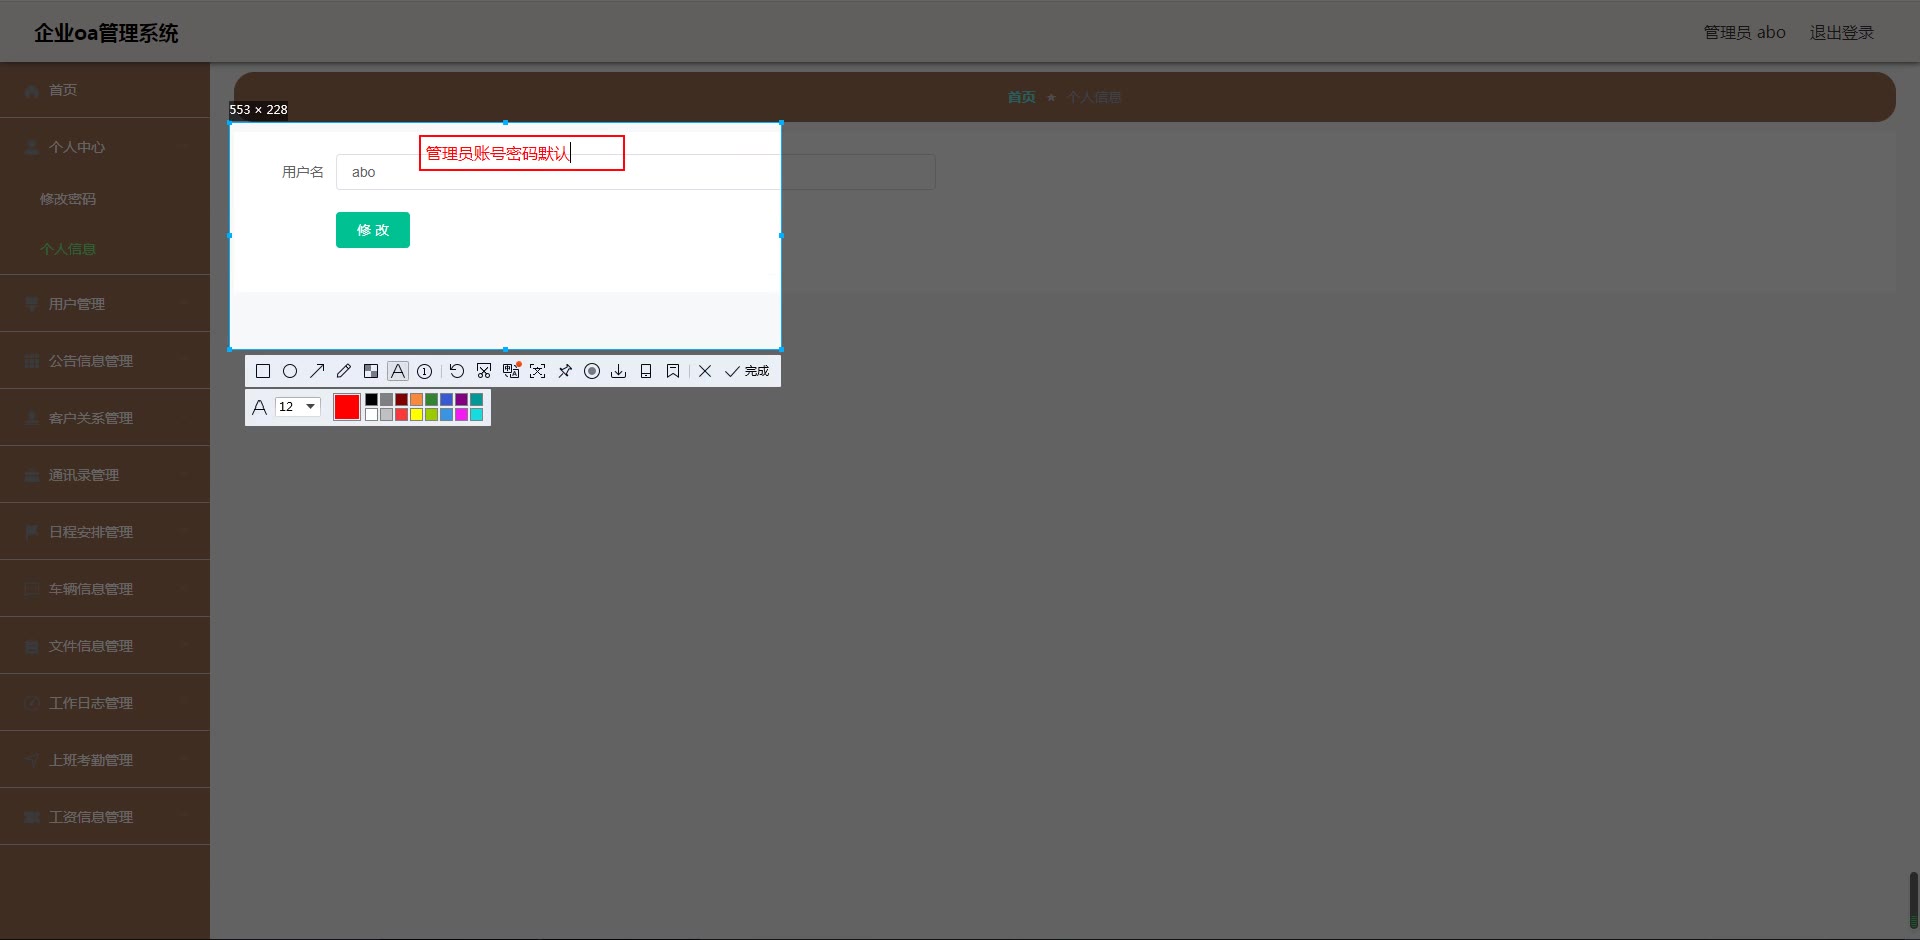The width and height of the screenshot is (1920, 940).
Task: Click the green 修改 button
Action: pyautogui.click(x=373, y=230)
